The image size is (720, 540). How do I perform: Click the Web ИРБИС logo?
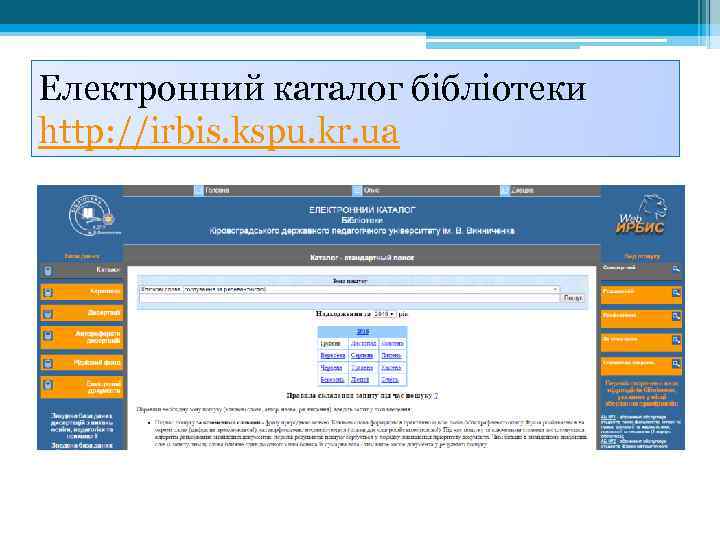(641, 214)
